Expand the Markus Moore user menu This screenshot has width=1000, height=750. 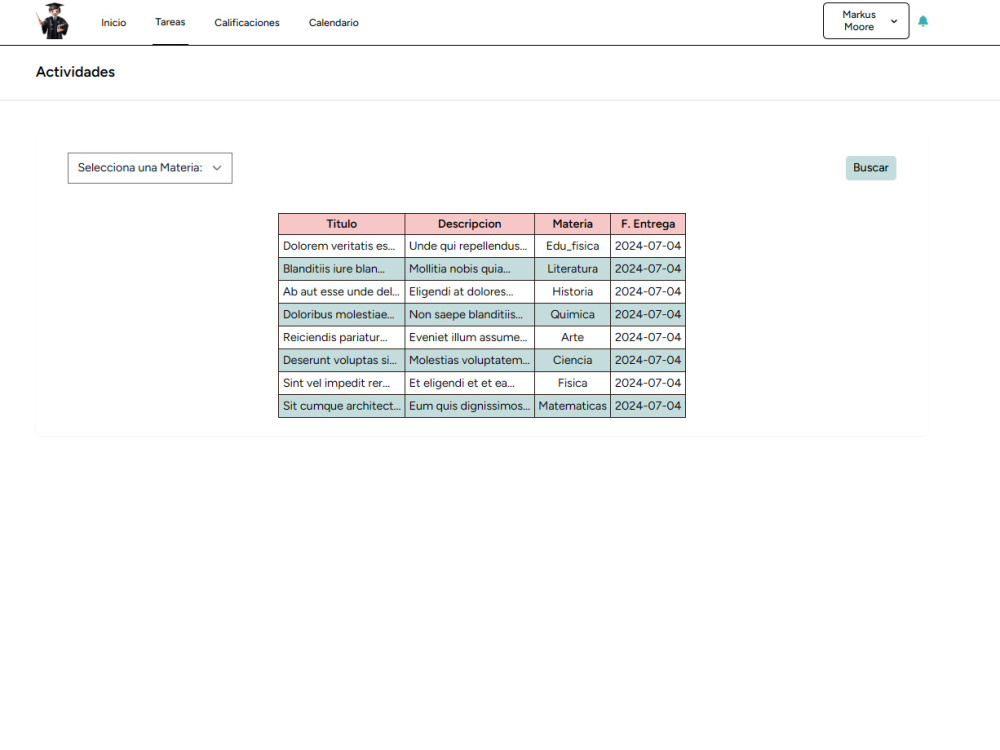(865, 20)
